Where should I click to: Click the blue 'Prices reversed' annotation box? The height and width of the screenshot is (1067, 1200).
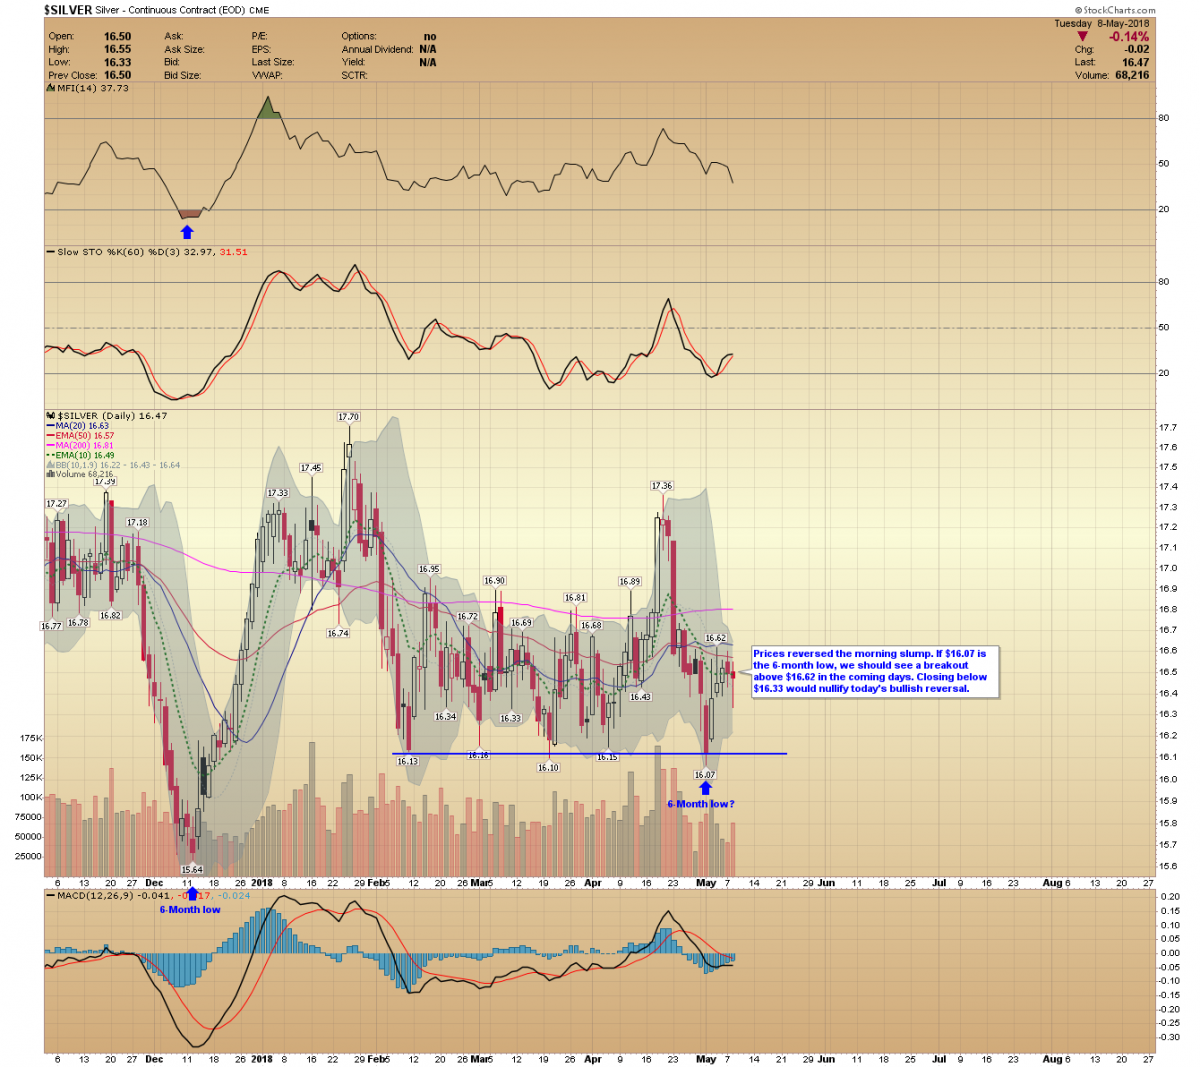tap(870, 671)
